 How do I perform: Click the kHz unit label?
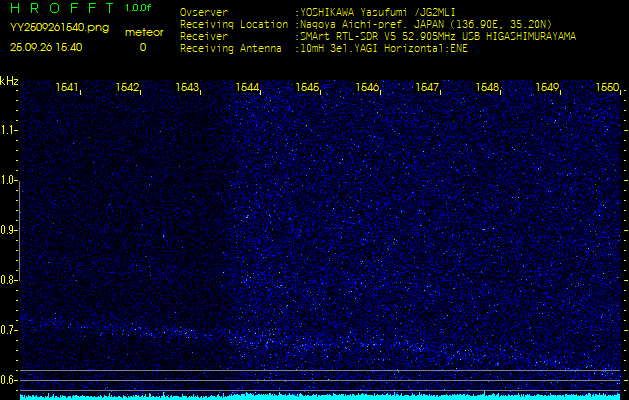coord(10,81)
